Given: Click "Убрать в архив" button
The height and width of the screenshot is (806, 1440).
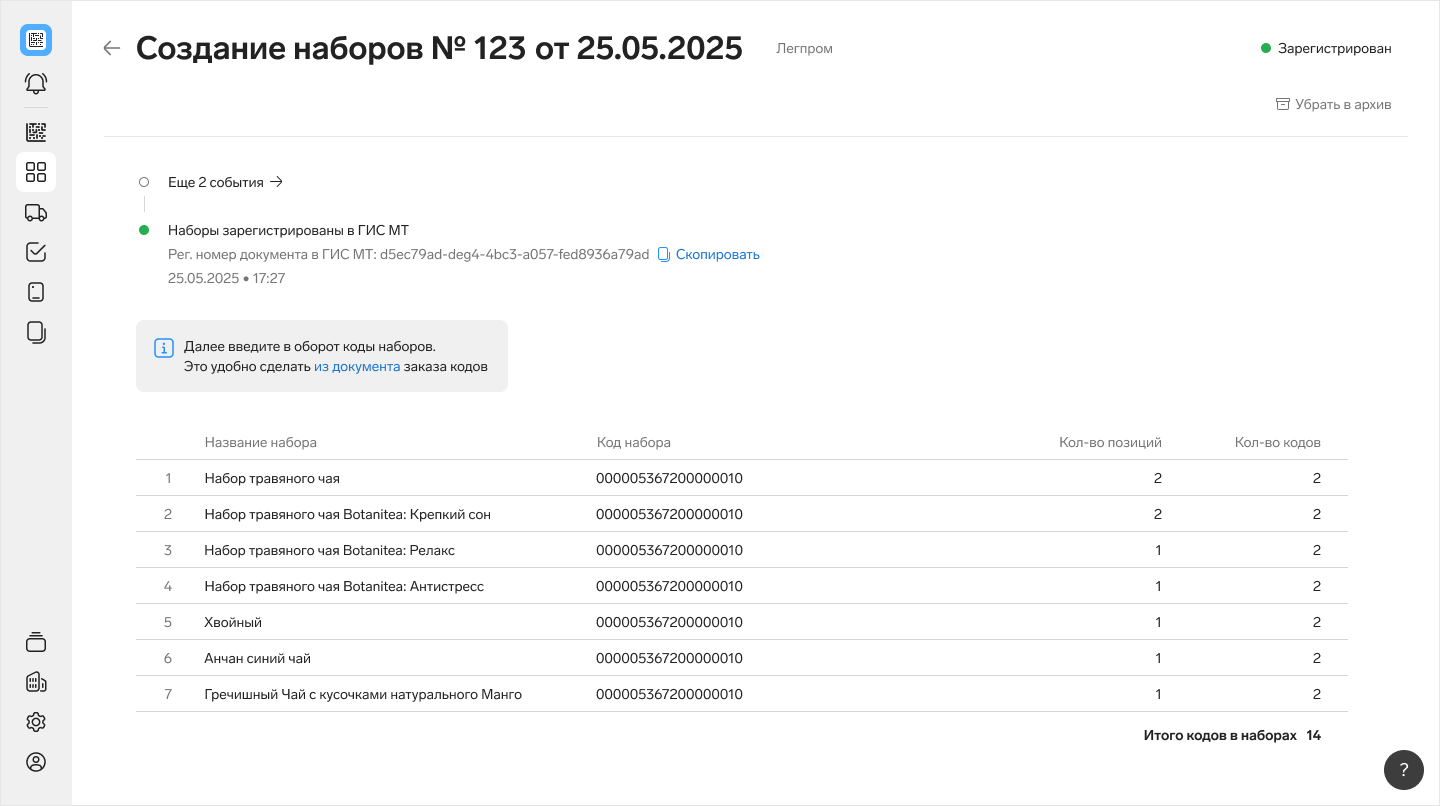Looking at the screenshot, I should [1333, 104].
